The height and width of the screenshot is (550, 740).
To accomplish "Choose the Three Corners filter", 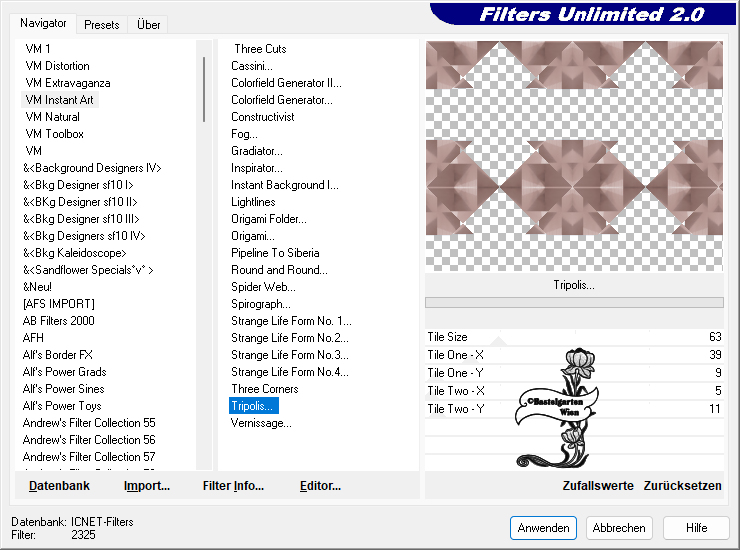I will coord(265,389).
